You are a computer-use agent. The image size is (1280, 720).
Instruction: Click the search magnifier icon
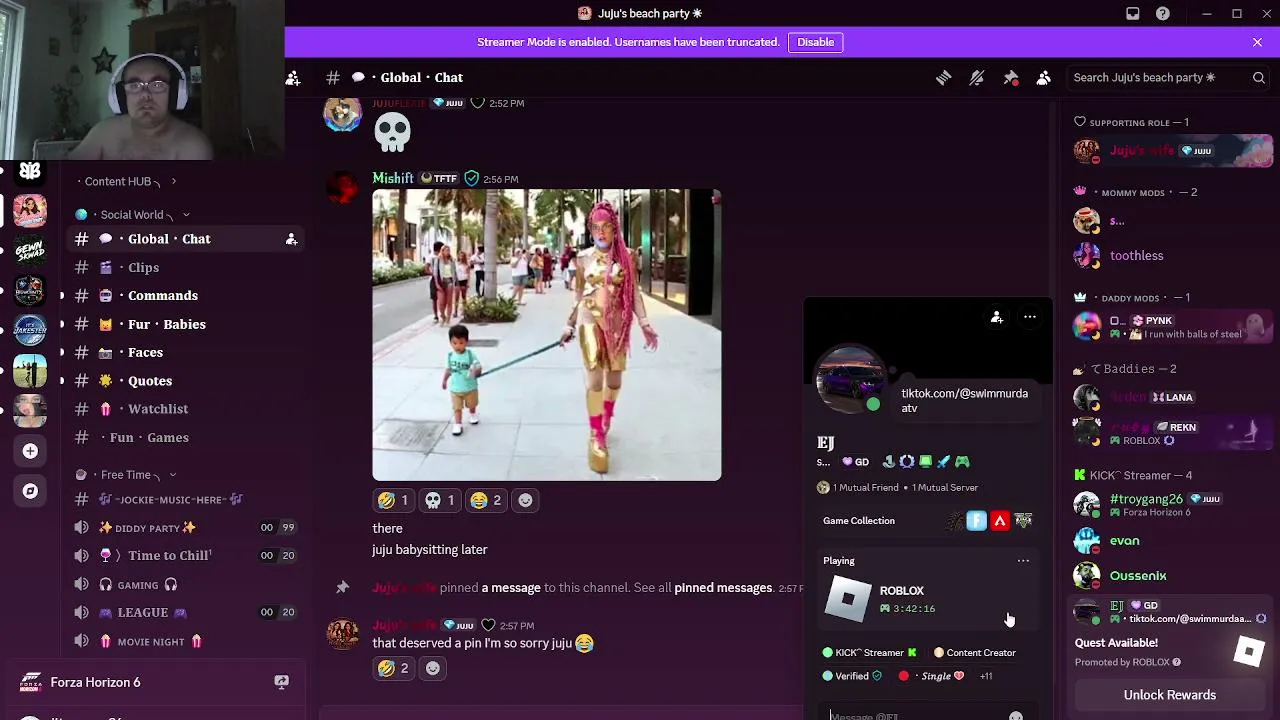(x=1259, y=78)
